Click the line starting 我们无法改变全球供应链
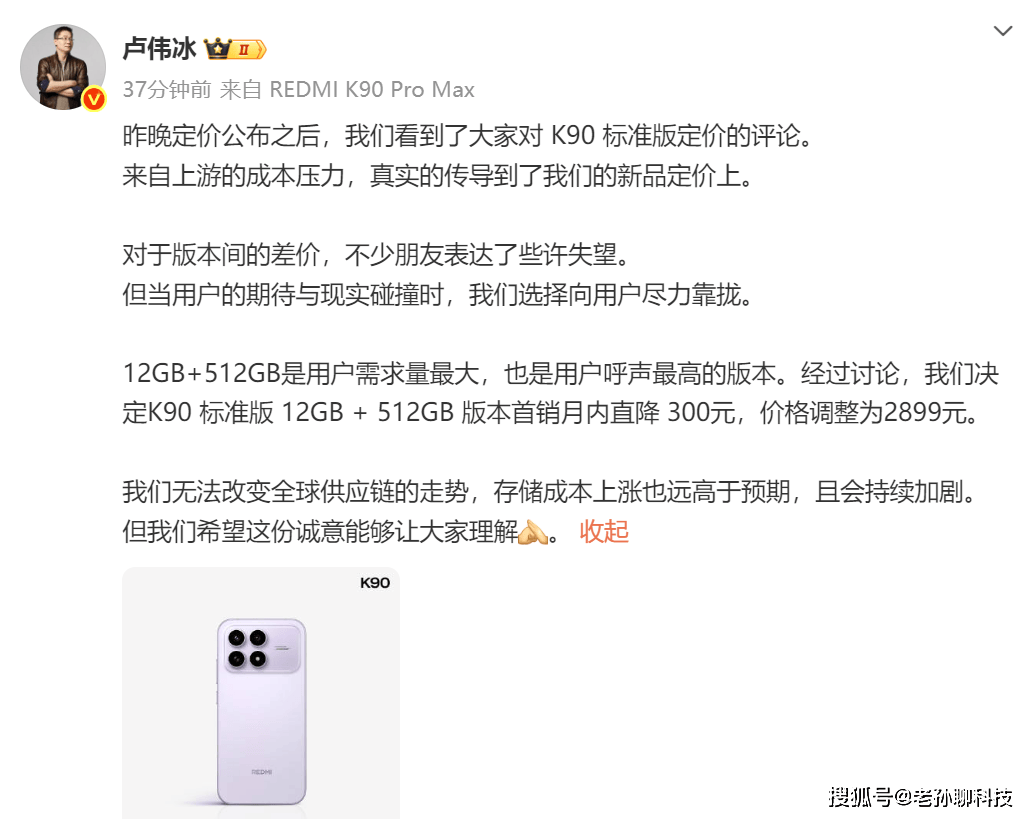 point(550,492)
